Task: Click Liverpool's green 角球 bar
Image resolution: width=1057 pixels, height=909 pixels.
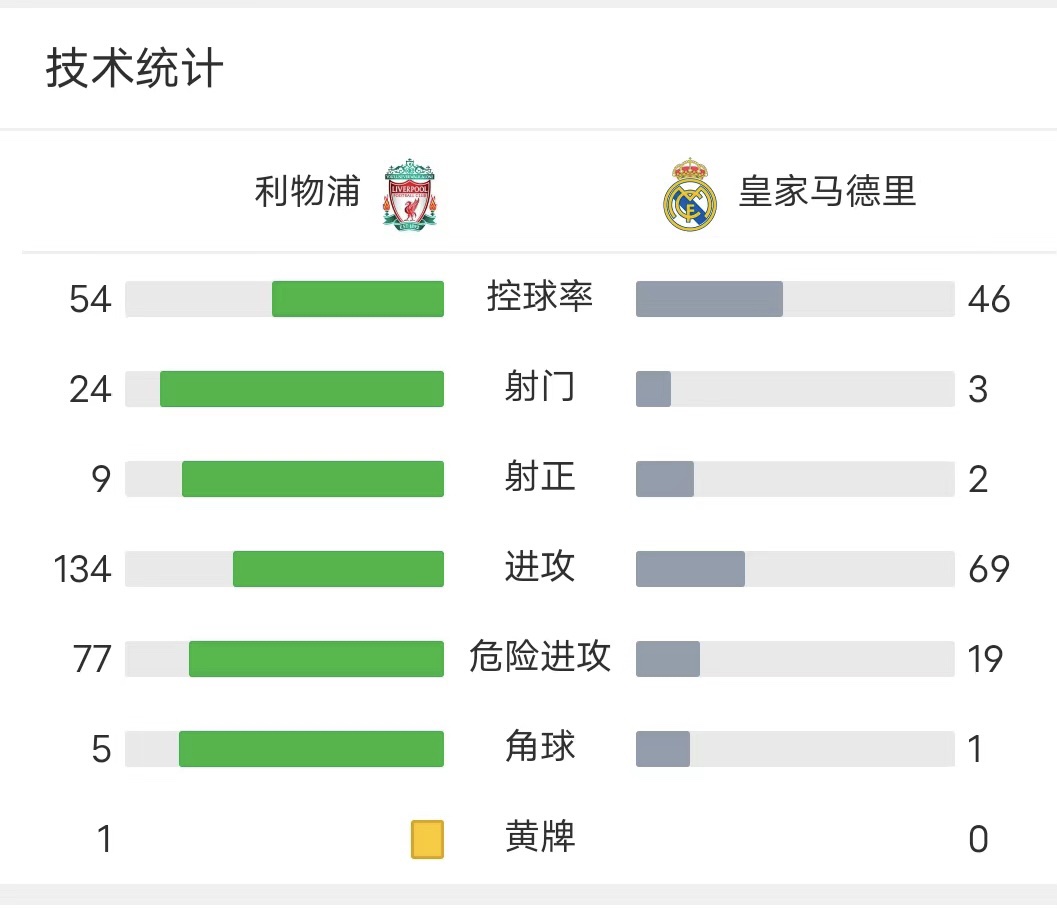Action: pos(311,749)
